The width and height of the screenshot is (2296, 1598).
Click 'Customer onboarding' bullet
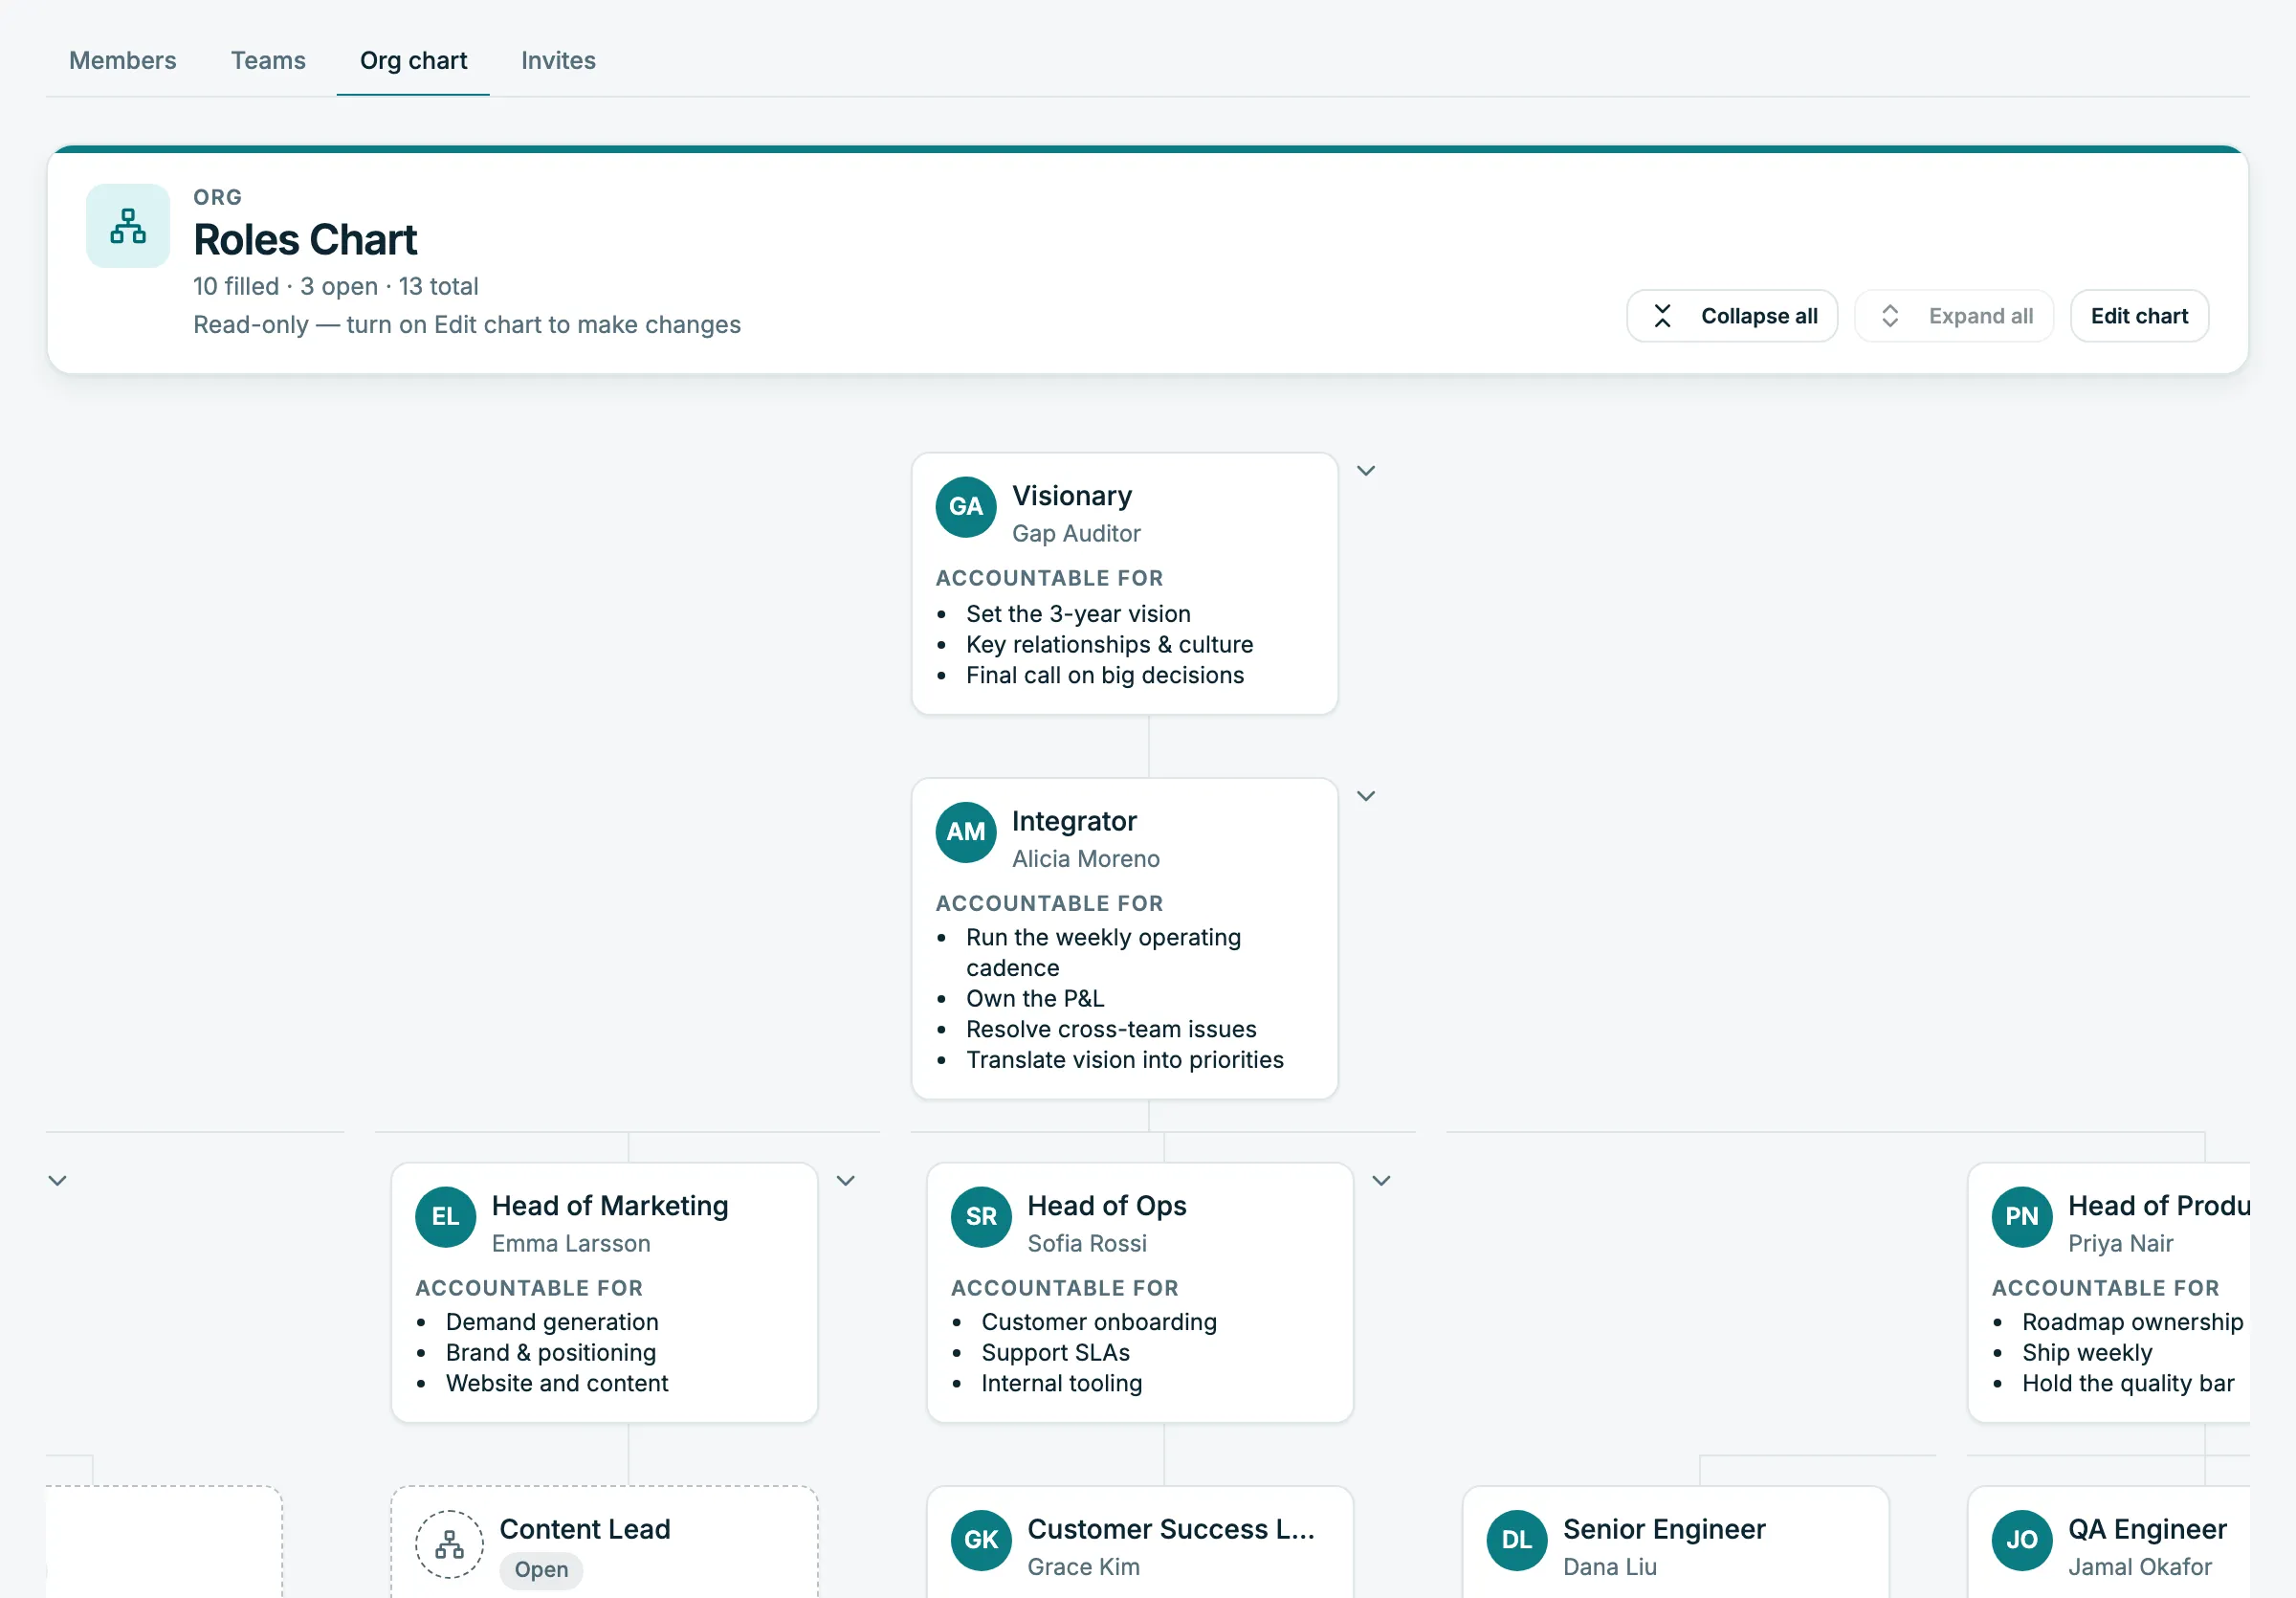coord(1099,1323)
